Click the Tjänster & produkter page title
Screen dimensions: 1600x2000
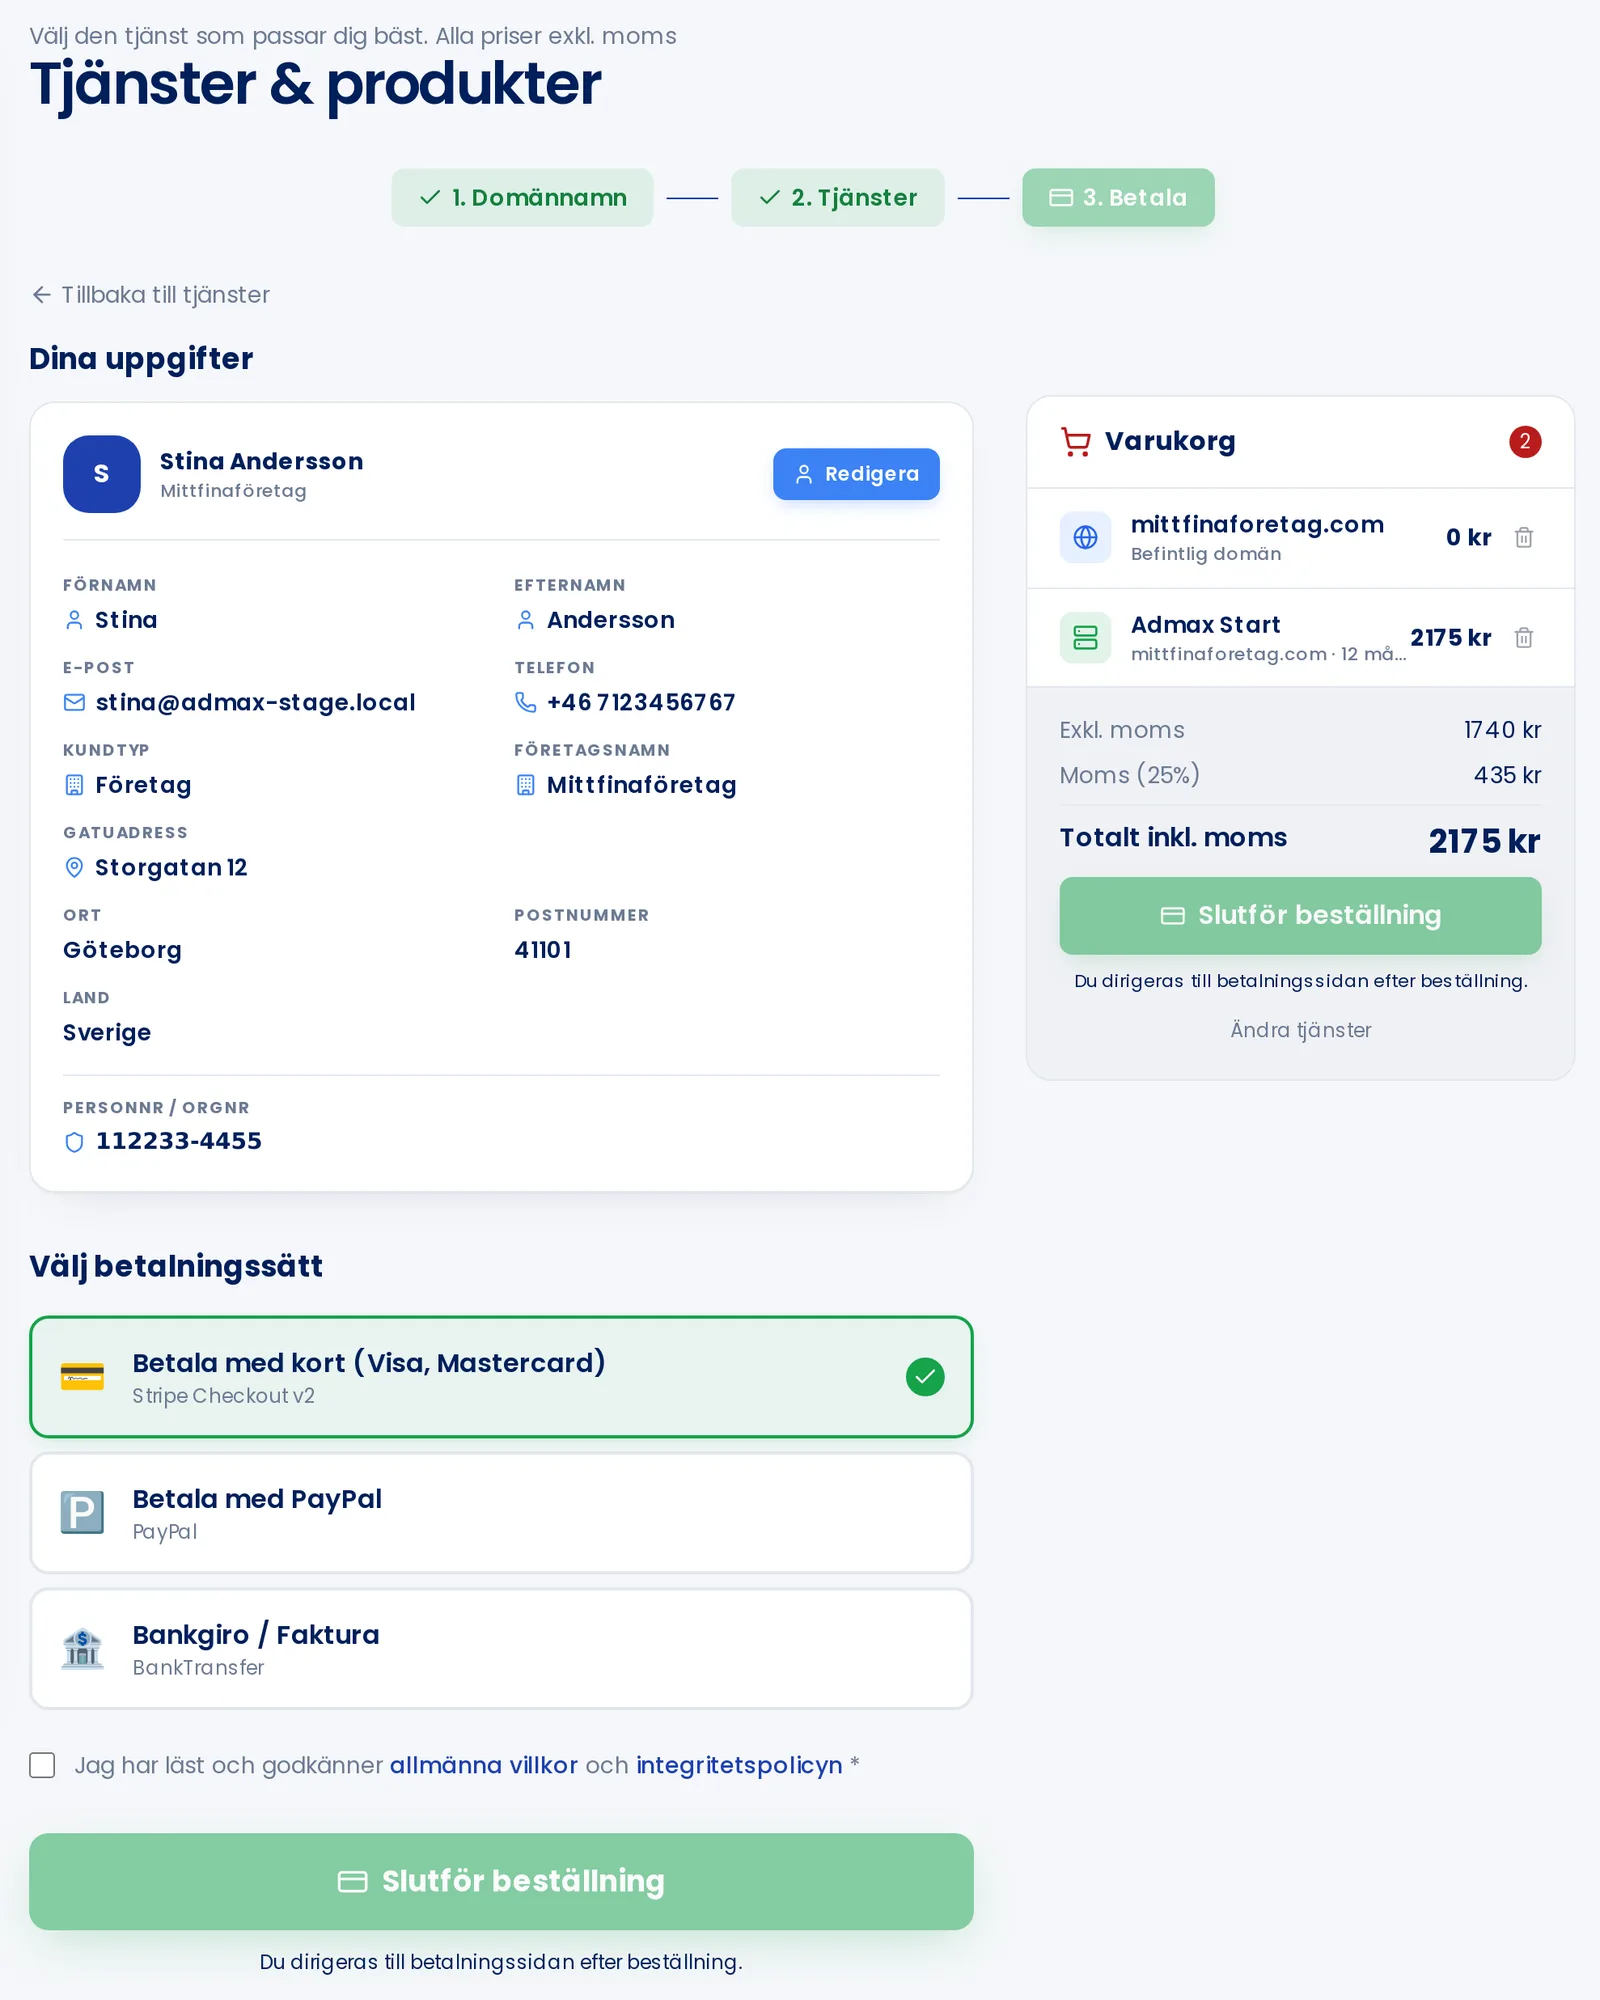[315, 84]
